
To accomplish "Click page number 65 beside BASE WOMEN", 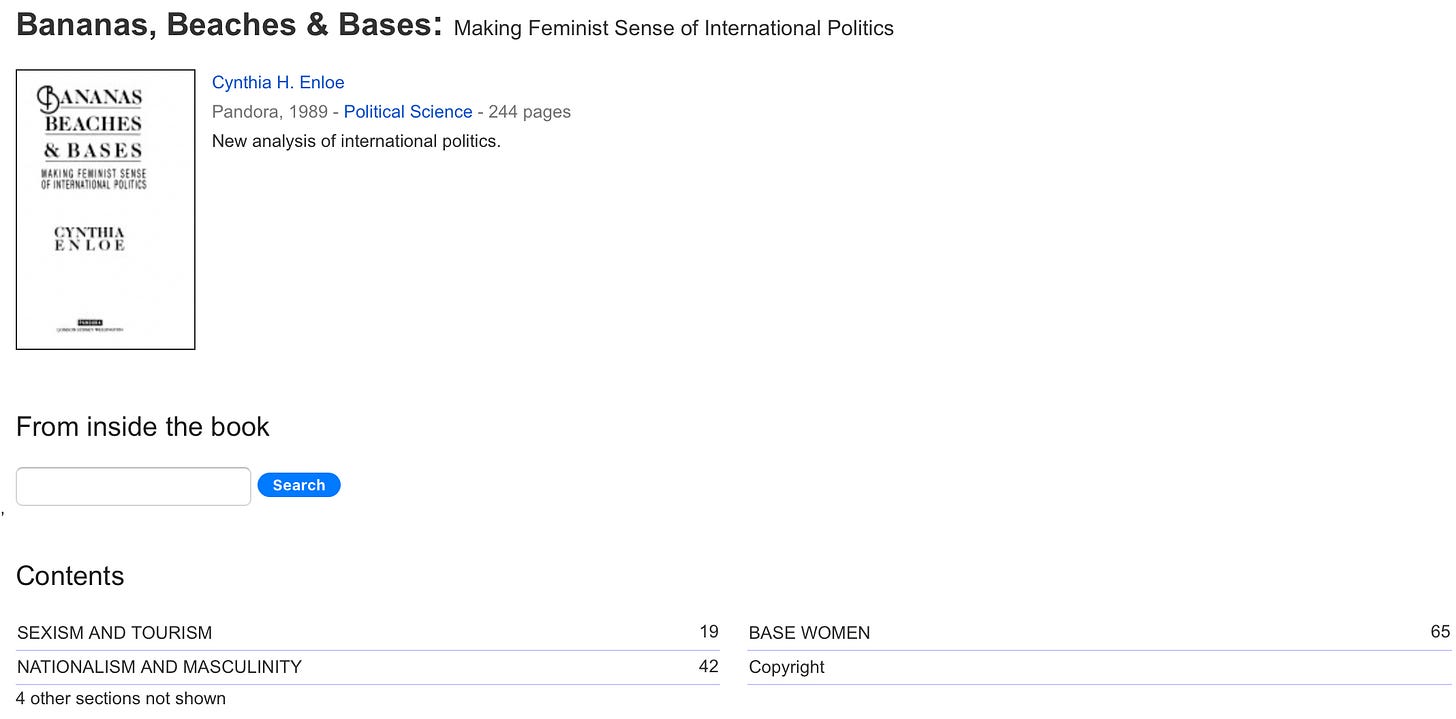I will 1440,632.
